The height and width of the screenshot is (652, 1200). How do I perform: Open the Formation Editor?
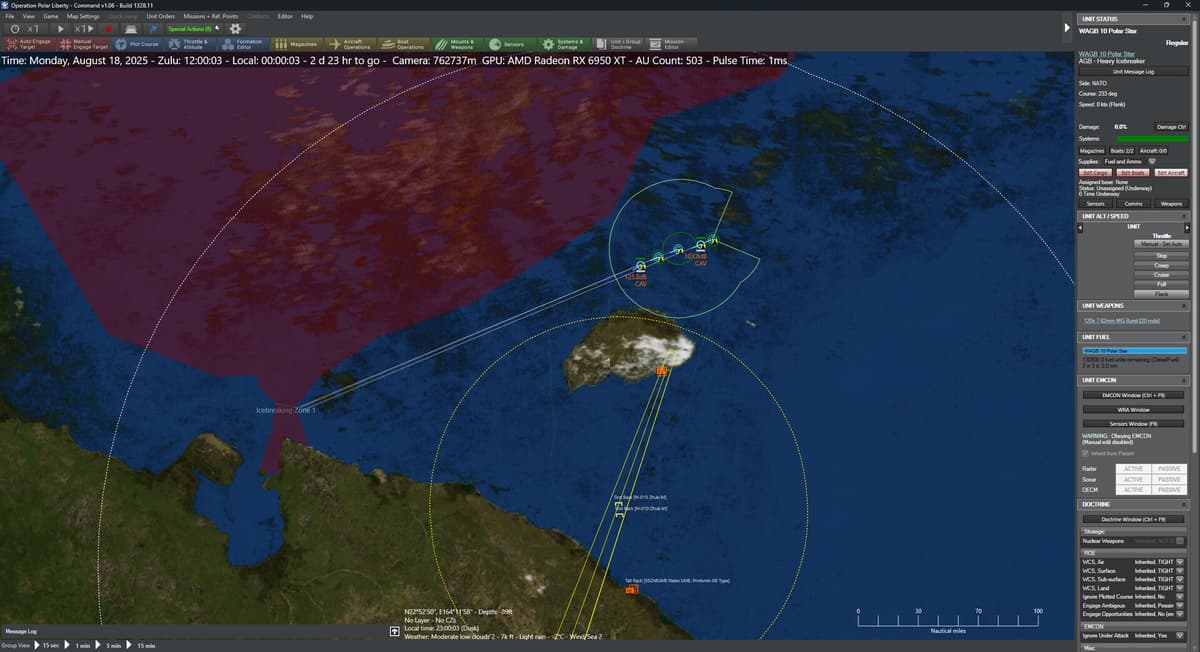(243, 44)
